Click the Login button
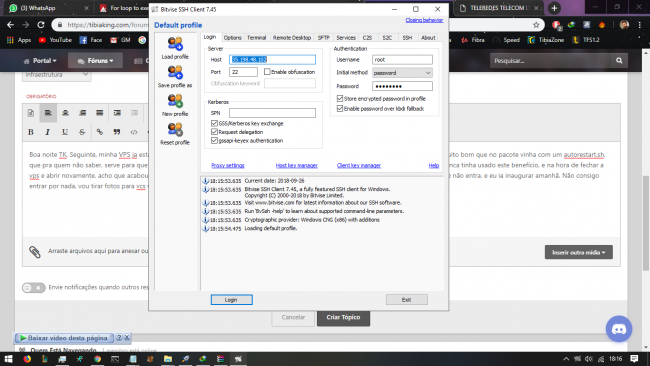Screen dimensions: 650x366 (231, 300)
